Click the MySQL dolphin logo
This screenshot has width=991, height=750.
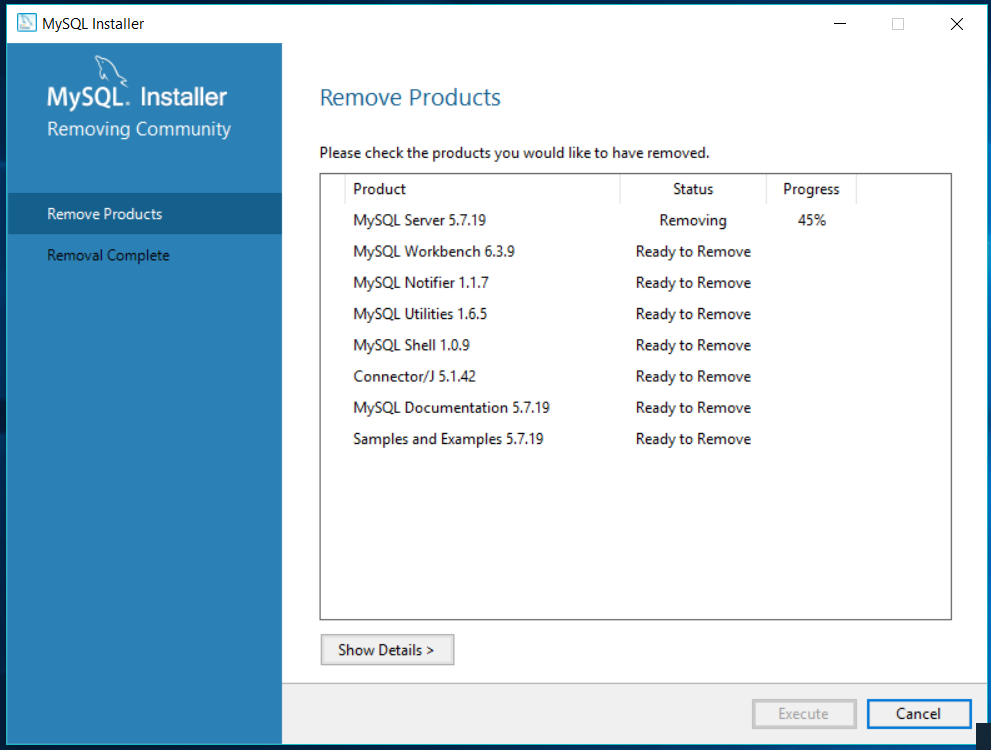click(111, 70)
